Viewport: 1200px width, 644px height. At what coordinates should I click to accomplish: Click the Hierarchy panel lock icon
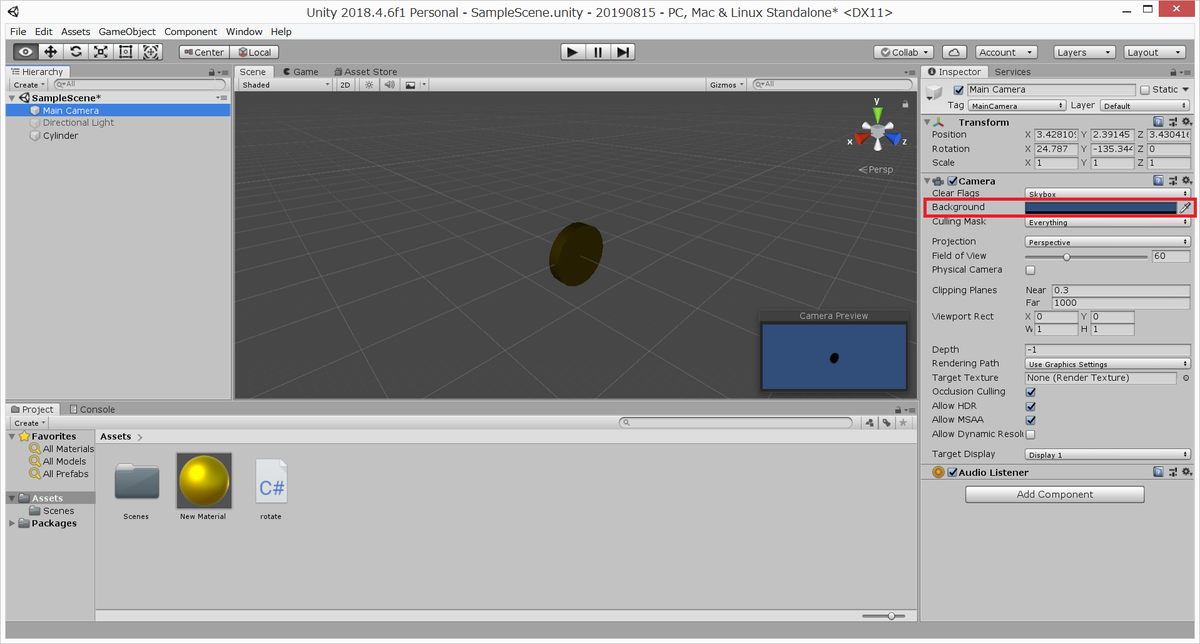[212, 72]
